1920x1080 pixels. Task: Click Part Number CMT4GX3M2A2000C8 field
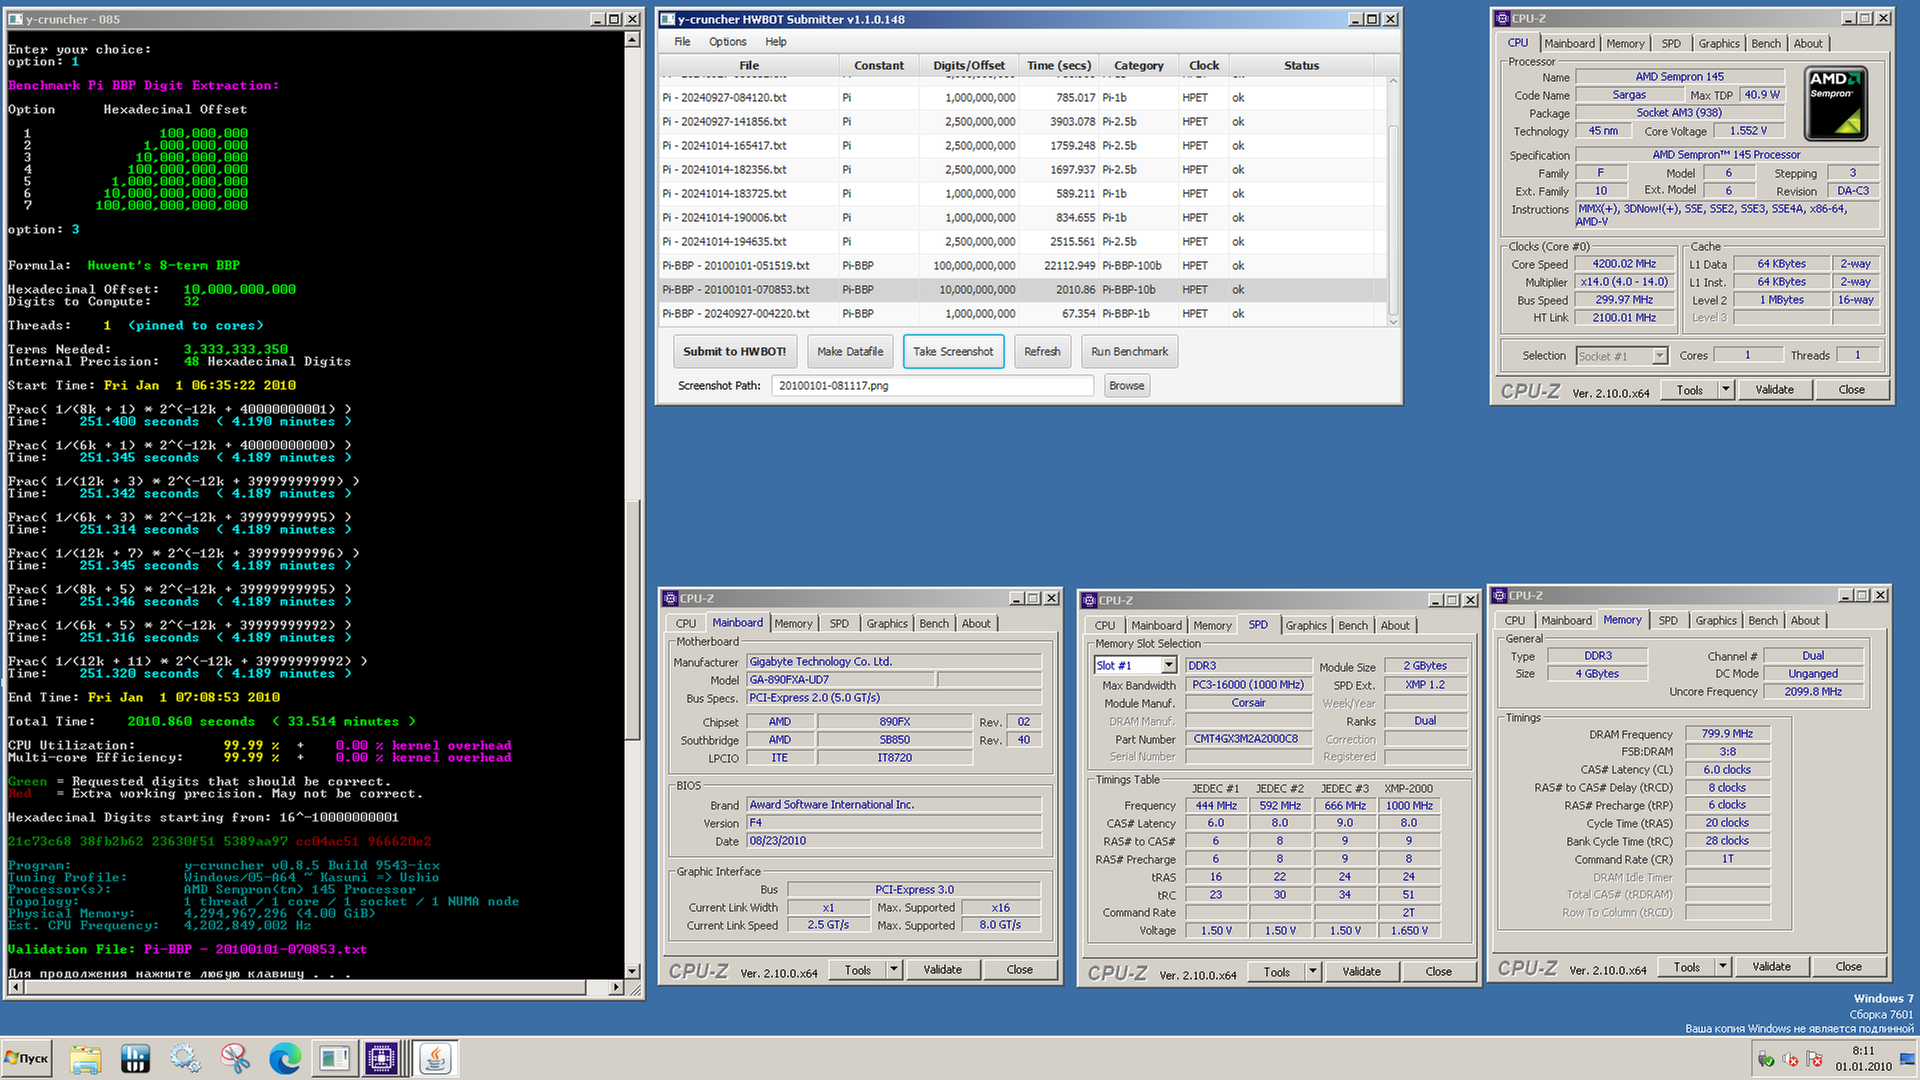[x=1246, y=739]
